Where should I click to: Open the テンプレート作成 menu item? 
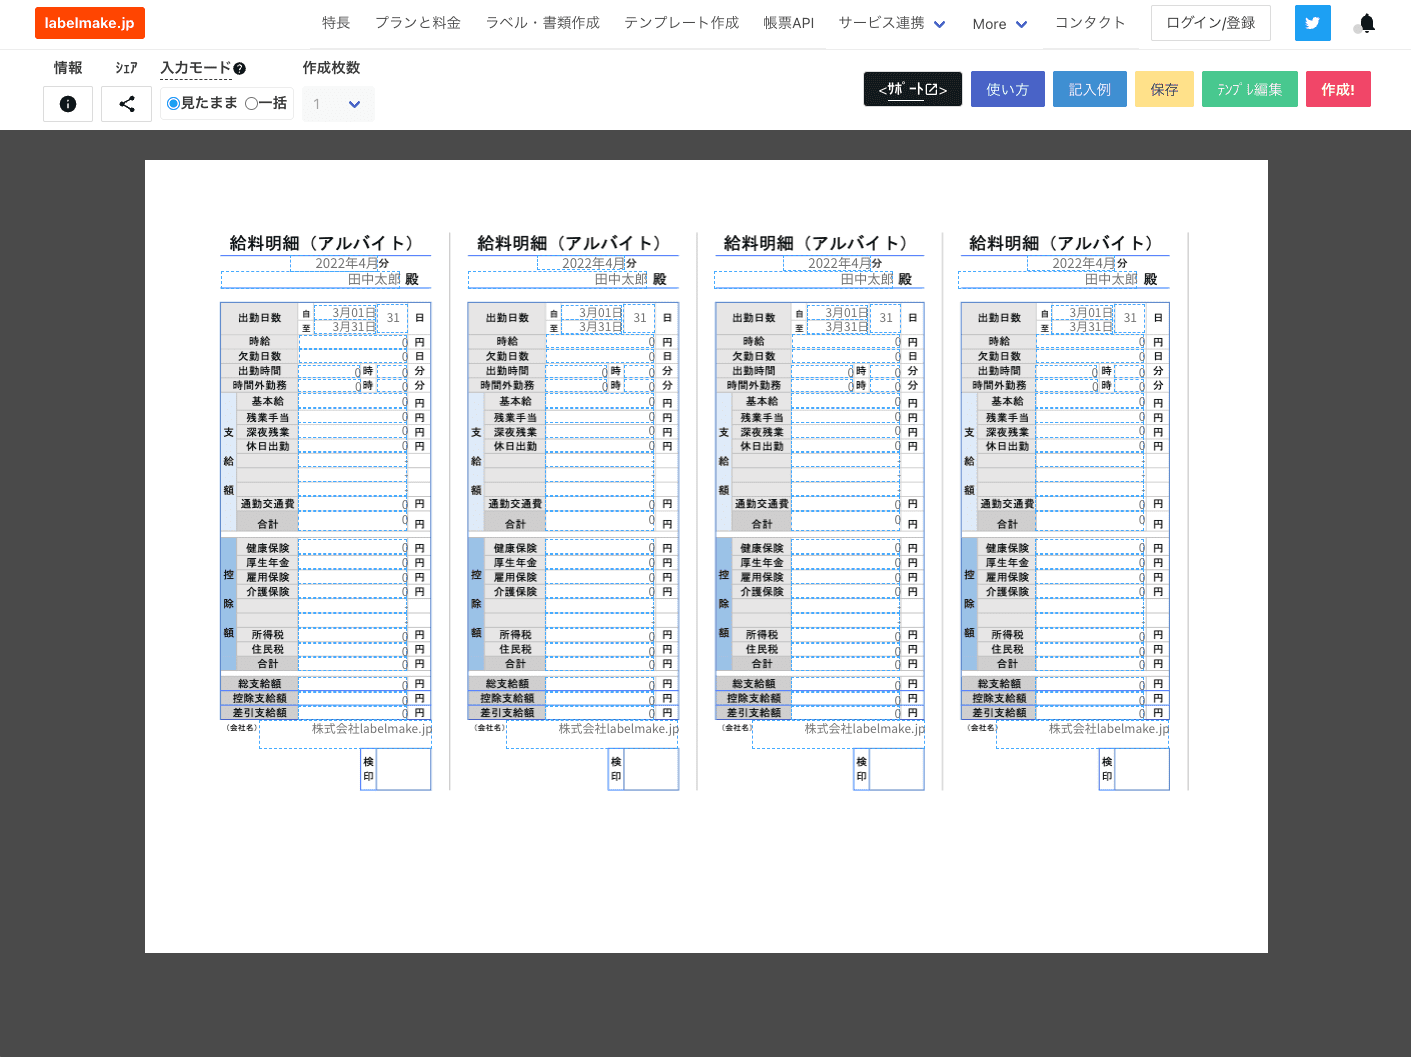pos(681,23)
